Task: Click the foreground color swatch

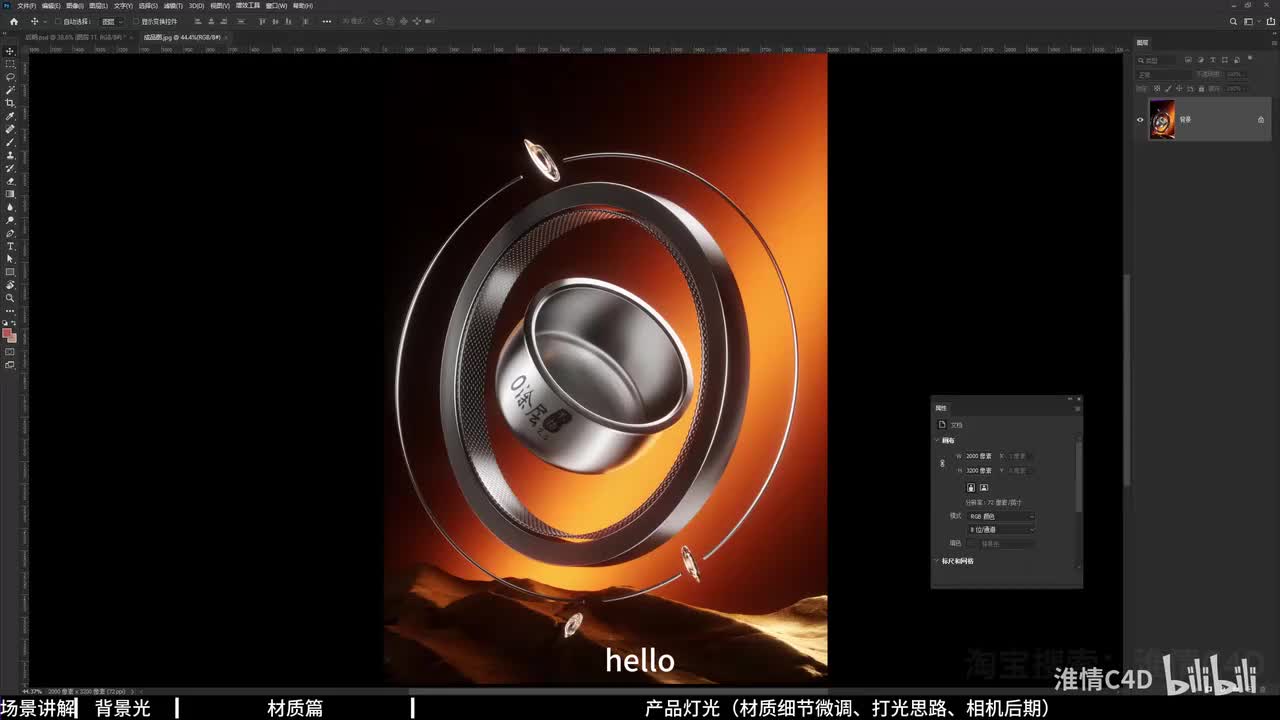Action: pyautogui.click(x=8, y=334)
